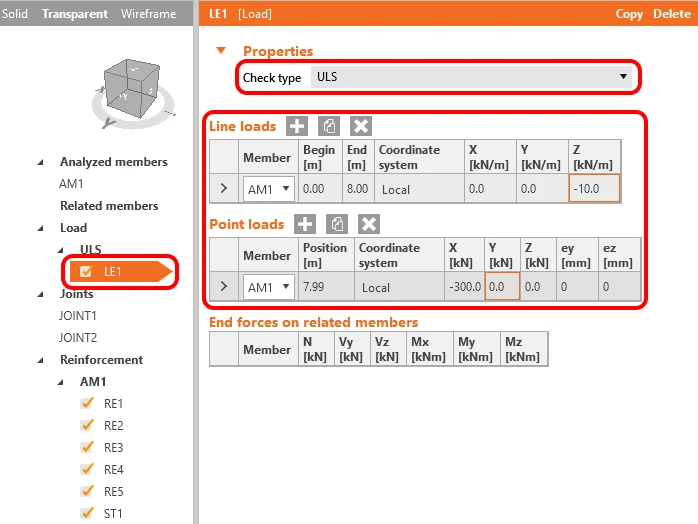
Task: Click line load Coordinate system Local cell
Action: click(419, 189)
